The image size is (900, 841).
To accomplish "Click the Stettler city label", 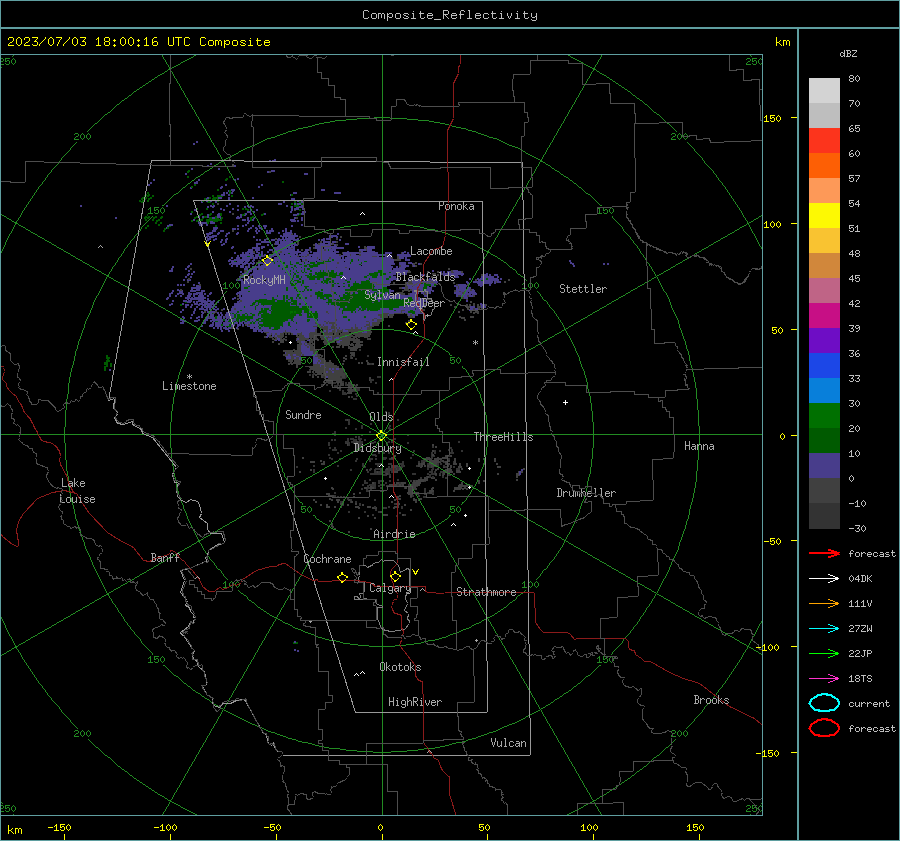I will click(583, 289).
